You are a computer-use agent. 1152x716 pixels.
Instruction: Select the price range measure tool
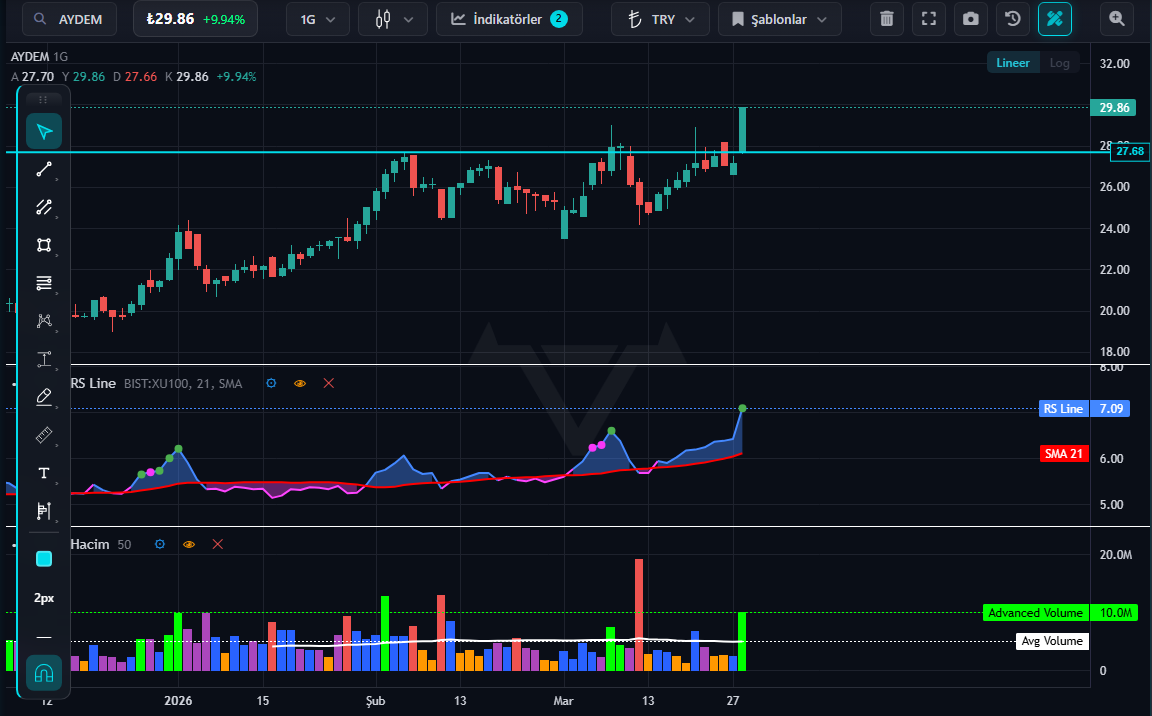click(44, 359)
